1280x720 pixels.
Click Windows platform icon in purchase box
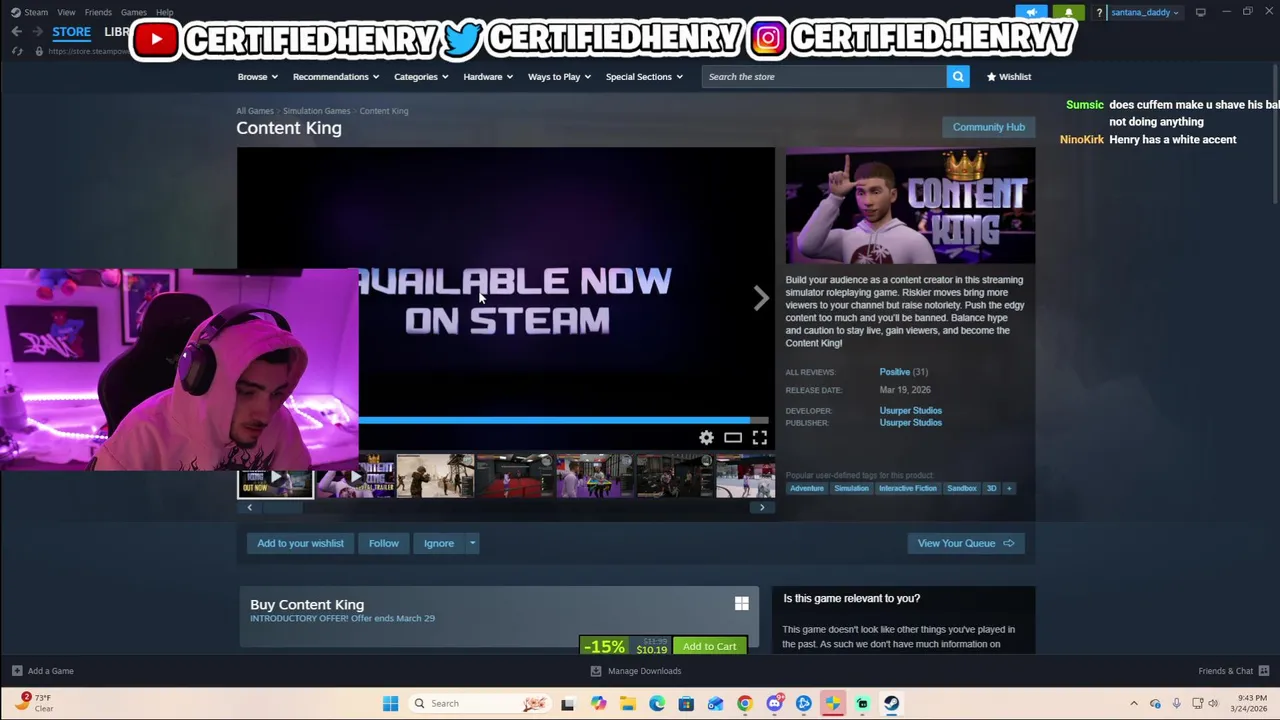(x=742, y=604)
